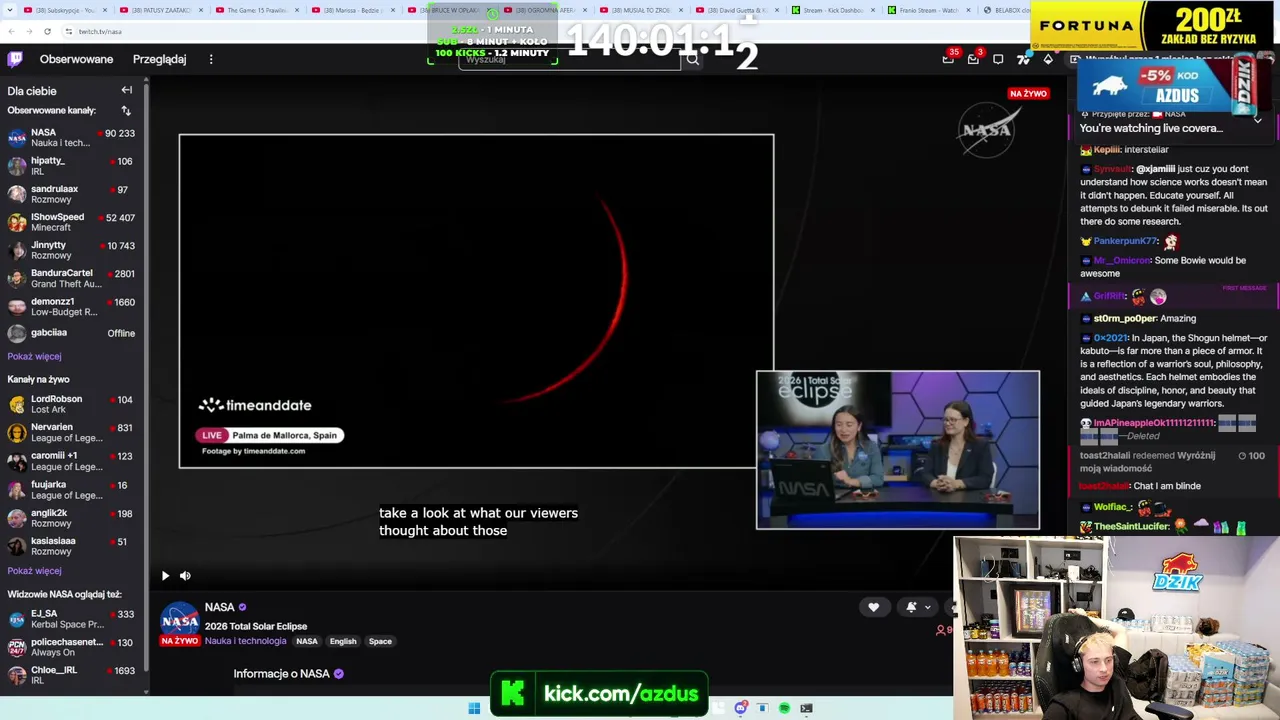Open caromili +1 live channel
This screenshot has height=720, width=1280.
tap(72, 461)
